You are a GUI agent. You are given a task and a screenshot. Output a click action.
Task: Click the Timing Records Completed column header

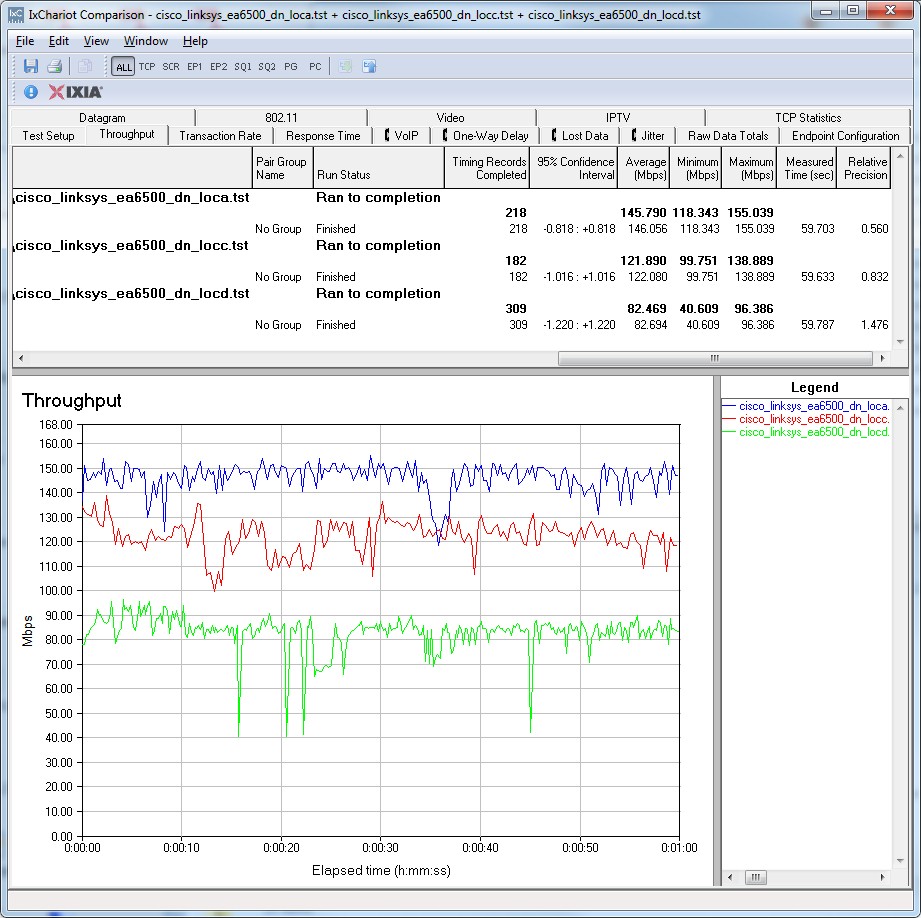point(487,168)
